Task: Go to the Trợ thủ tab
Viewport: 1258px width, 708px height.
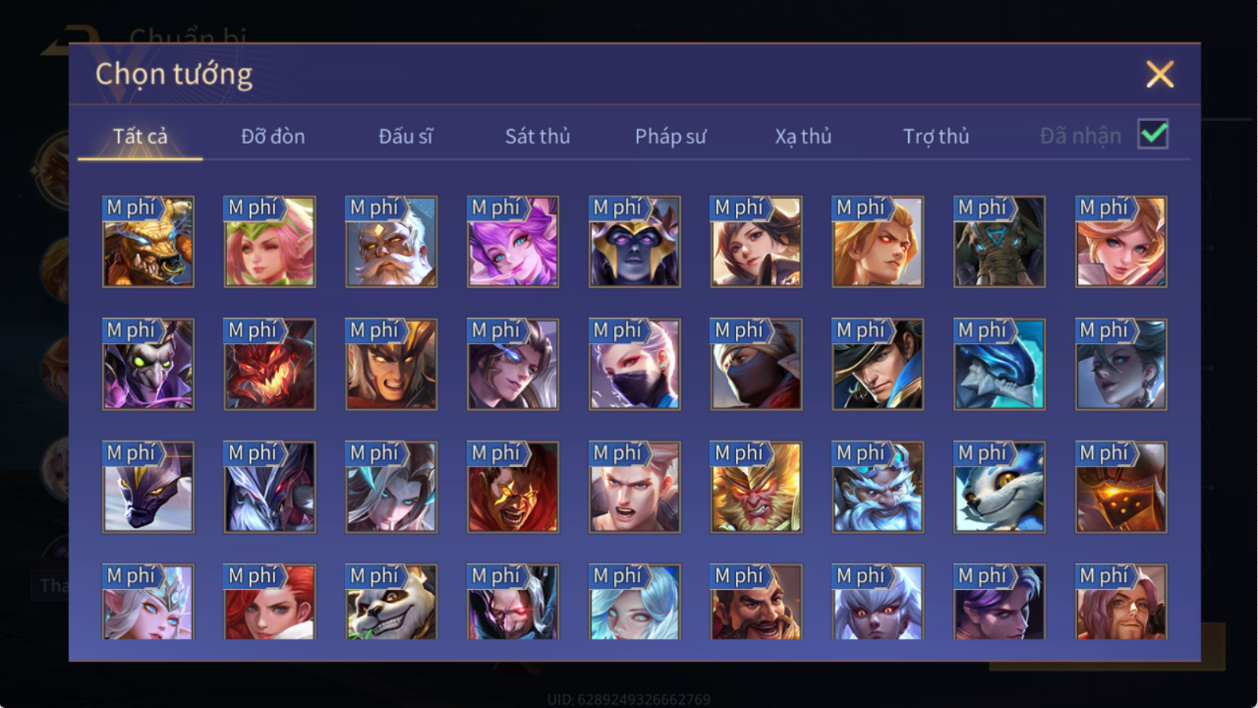Action: coord(936,136)
